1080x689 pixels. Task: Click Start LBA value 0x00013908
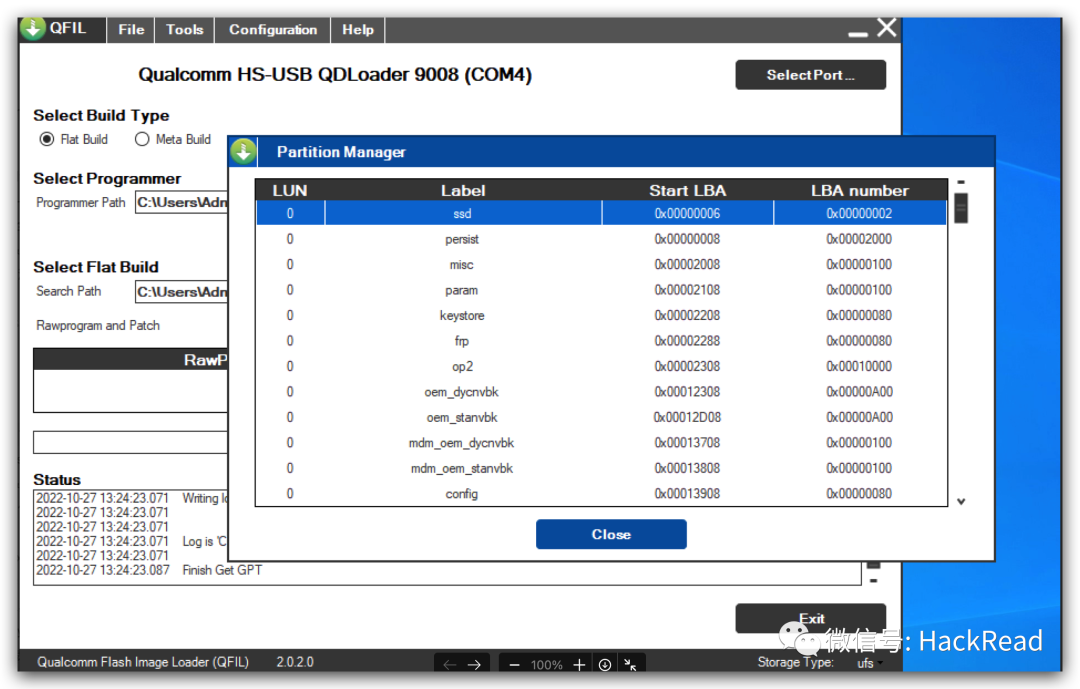687,494
